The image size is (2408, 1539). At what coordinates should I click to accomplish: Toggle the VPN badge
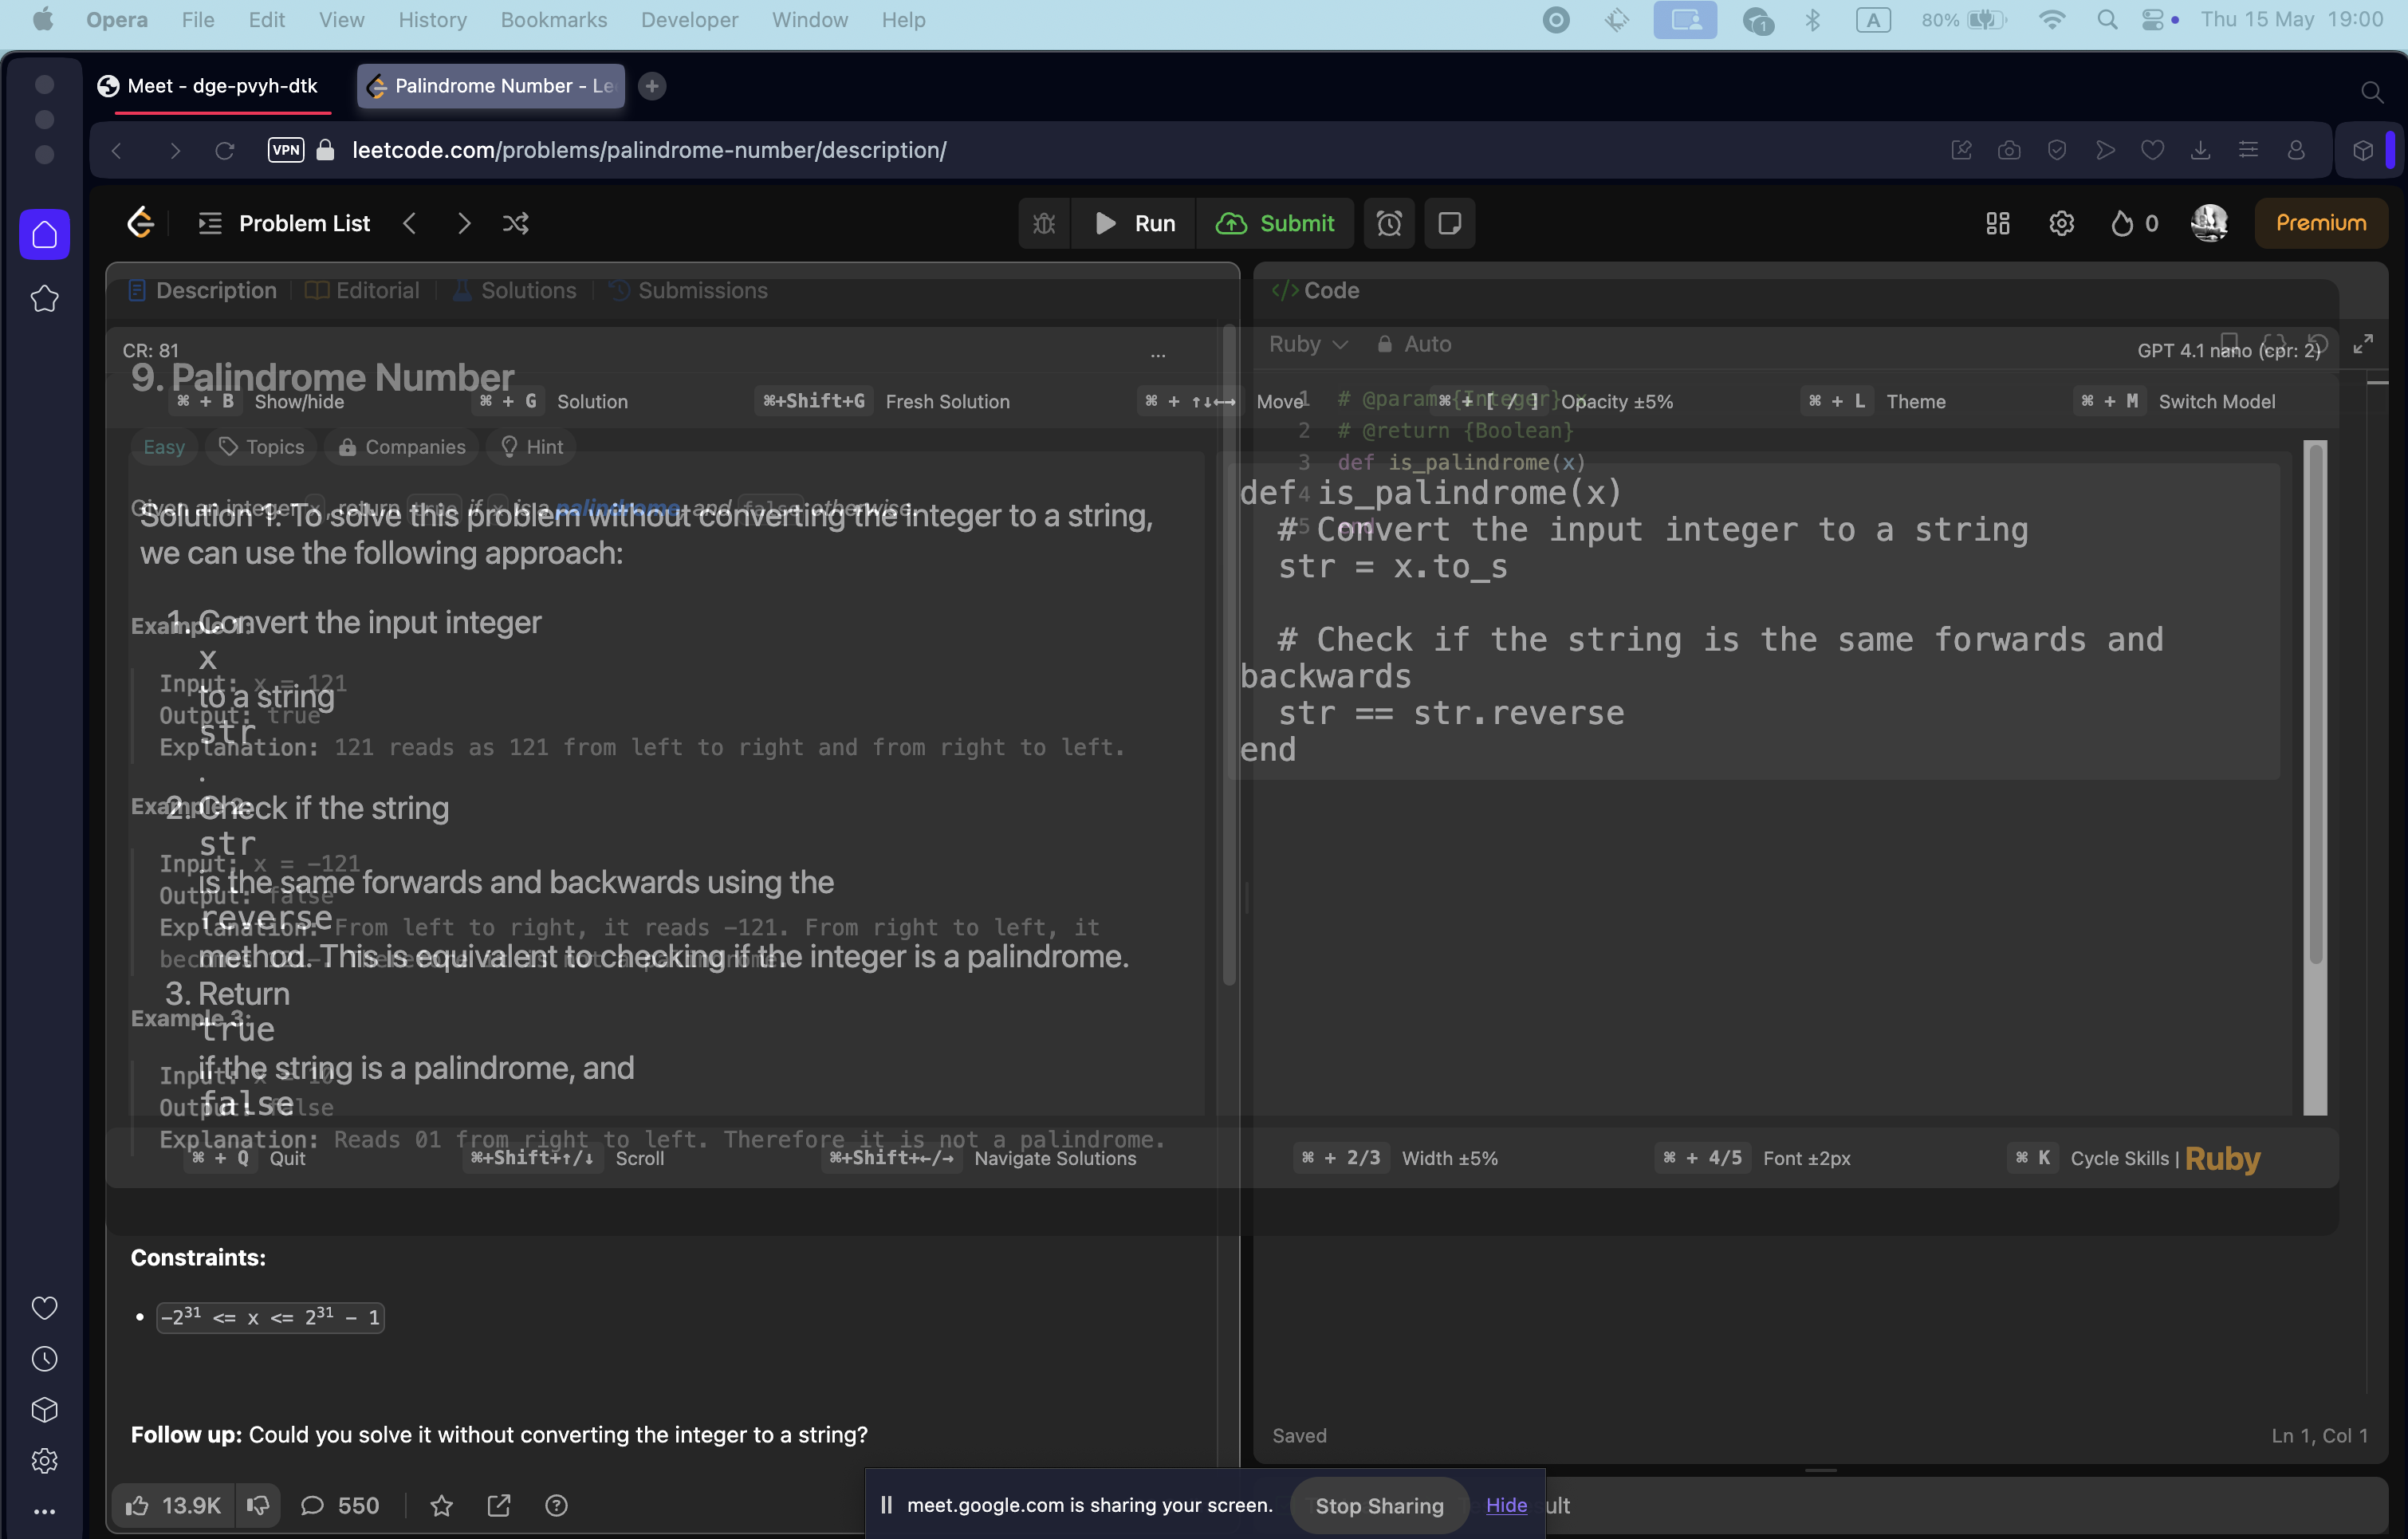[x=286, y=150]
